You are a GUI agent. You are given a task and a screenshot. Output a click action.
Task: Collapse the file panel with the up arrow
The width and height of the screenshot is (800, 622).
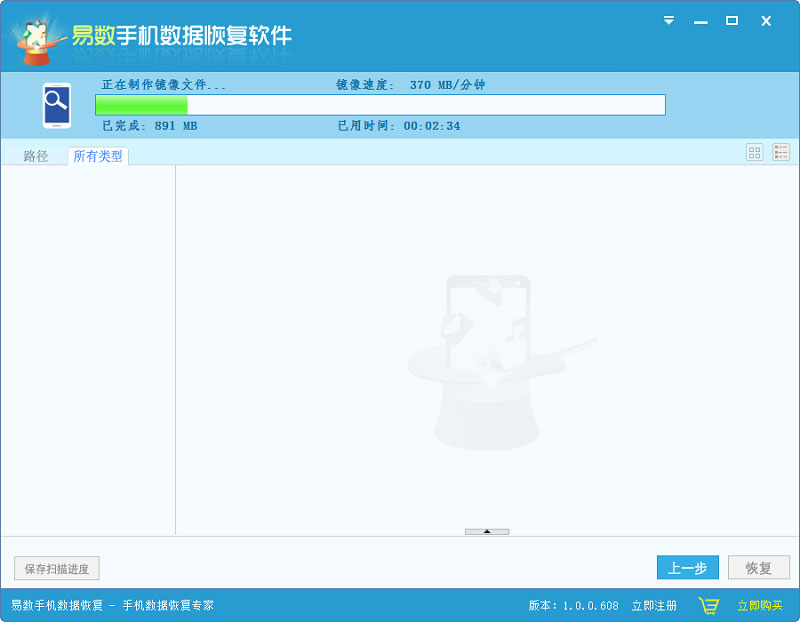click(487, 532)
